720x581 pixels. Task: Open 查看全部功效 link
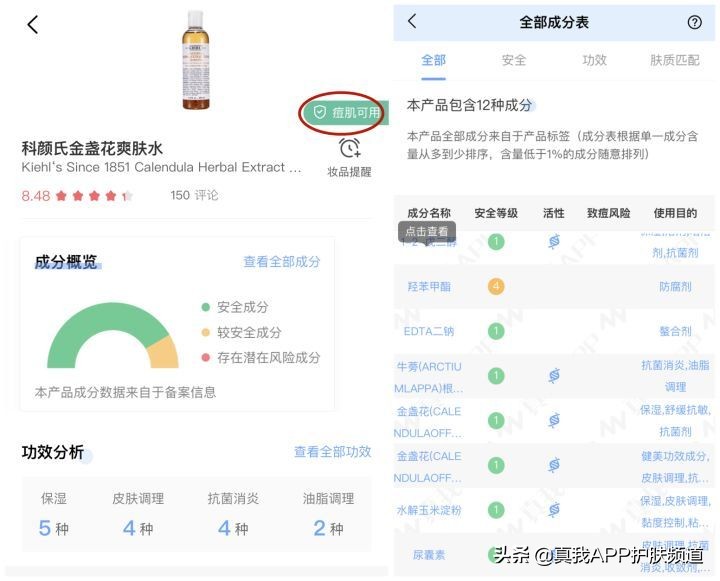[332, 451]
